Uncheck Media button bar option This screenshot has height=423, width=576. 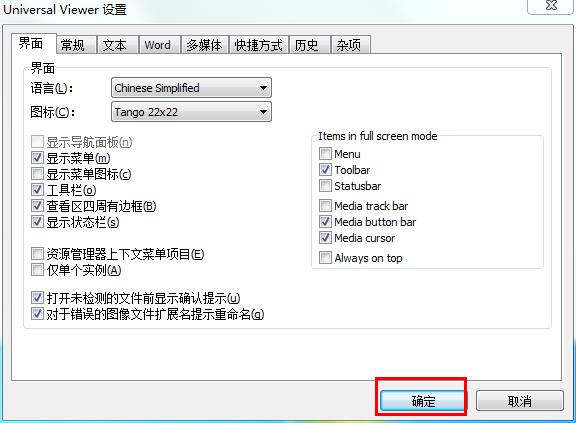pos(325,222)
